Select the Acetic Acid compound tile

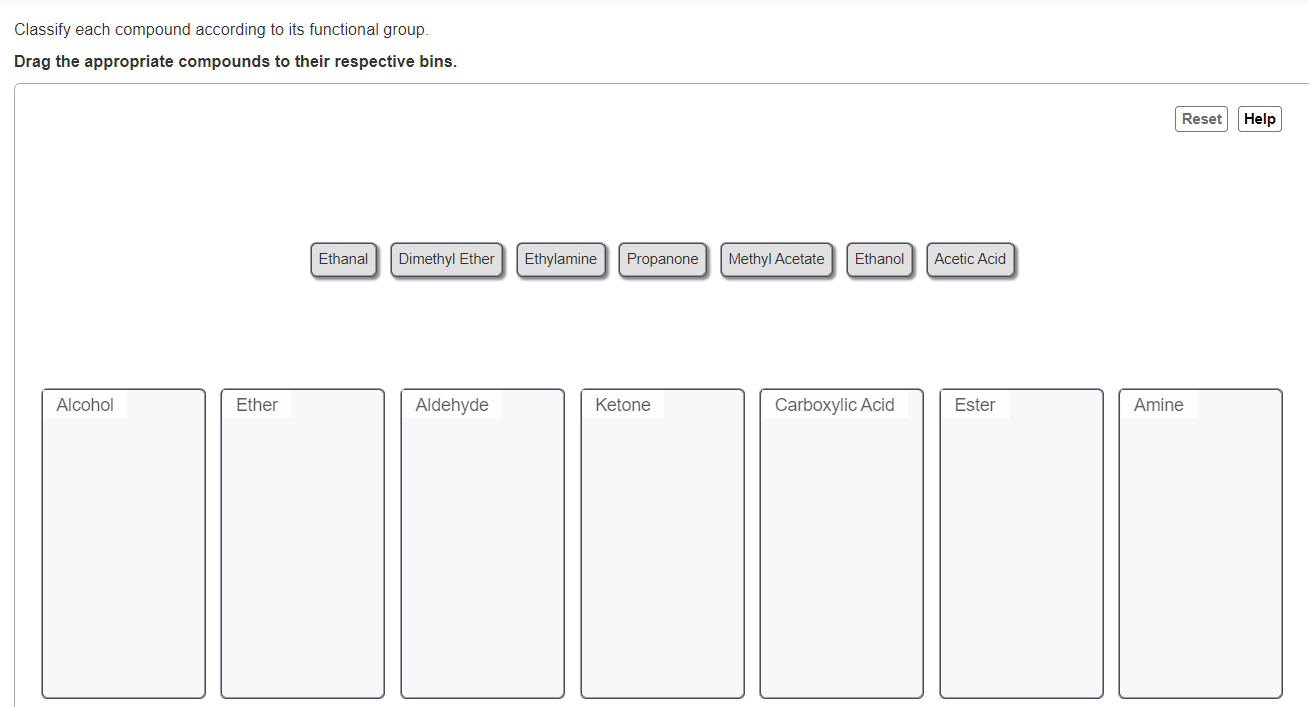pyautogui.click(x=970, y=259)
